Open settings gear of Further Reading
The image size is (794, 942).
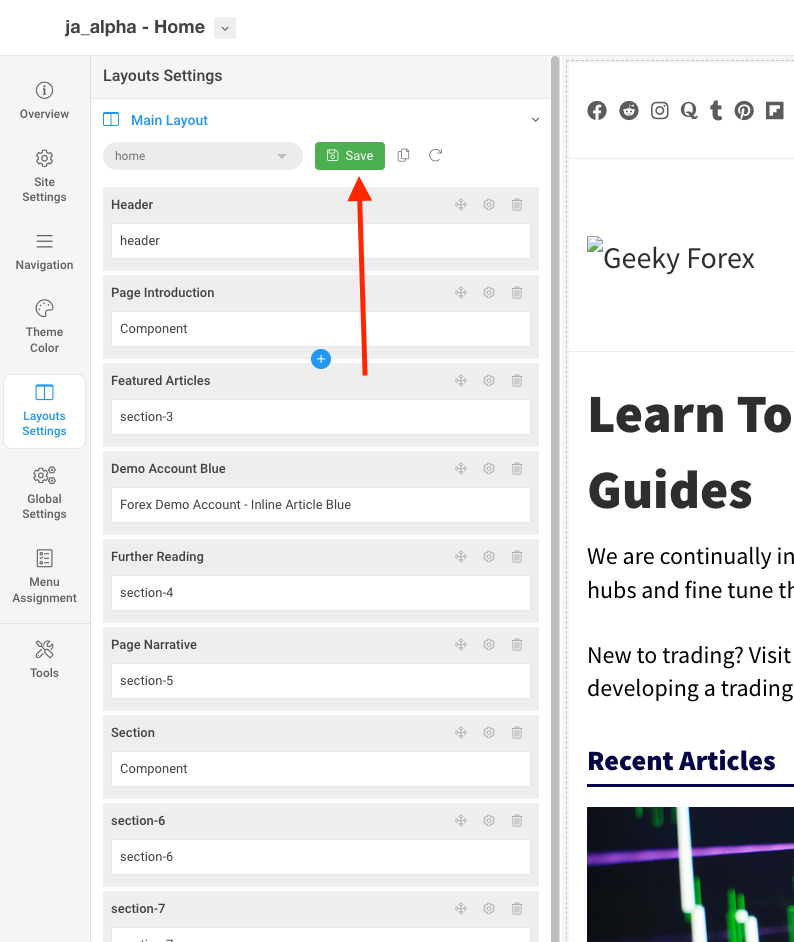point(489,556)
